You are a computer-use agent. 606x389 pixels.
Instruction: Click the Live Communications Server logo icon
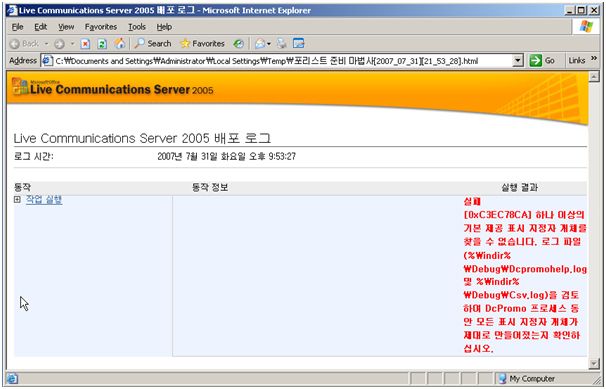20,87
